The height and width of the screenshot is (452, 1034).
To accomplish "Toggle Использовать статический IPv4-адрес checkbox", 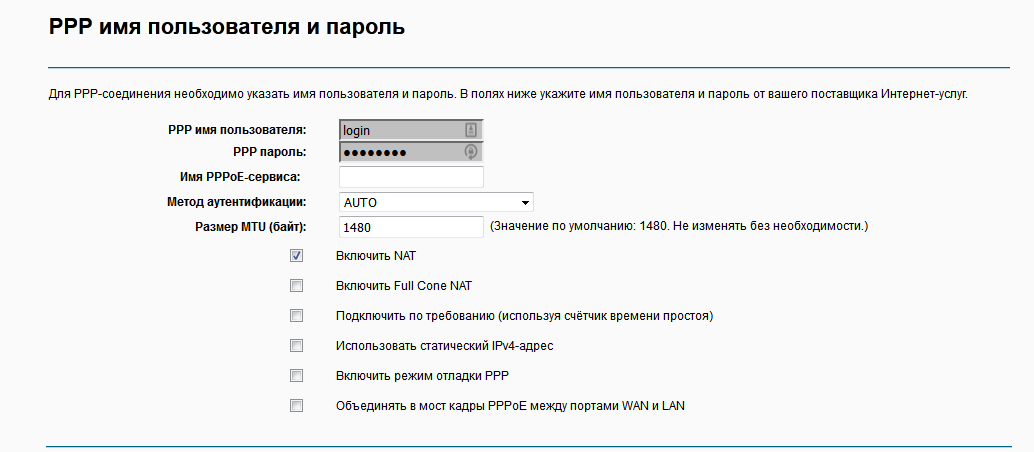I will pyautogui.click(x=297, y=346).
